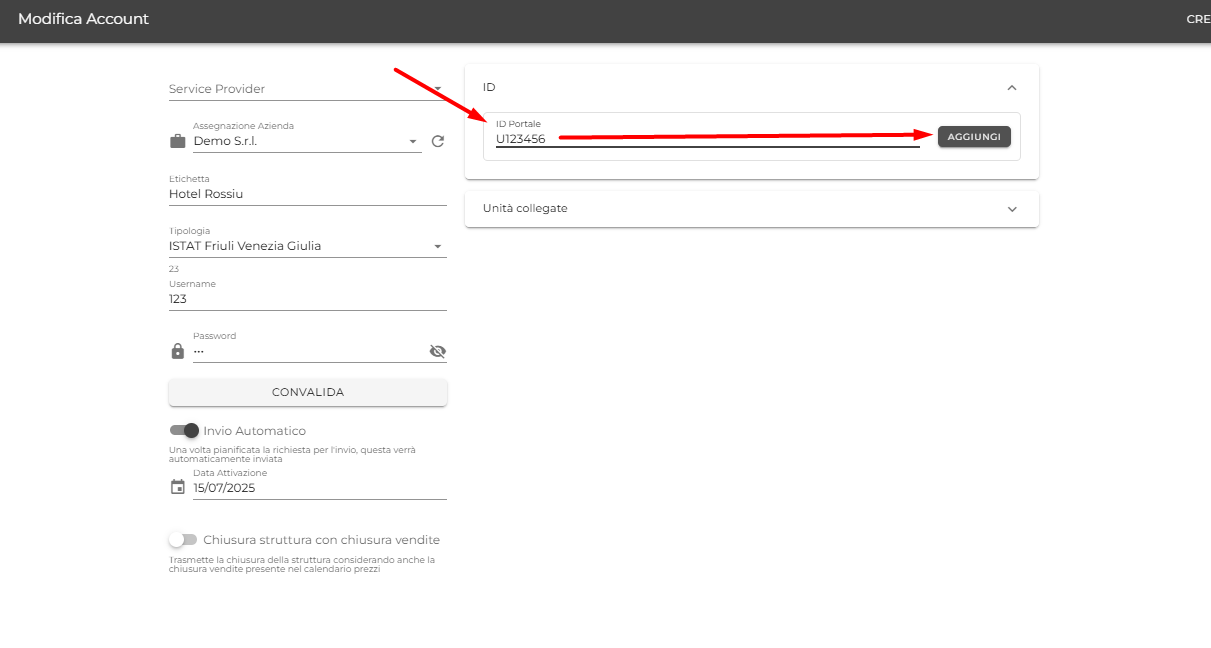
Task: Show the hidden password
Action: (x=437, y=351)
